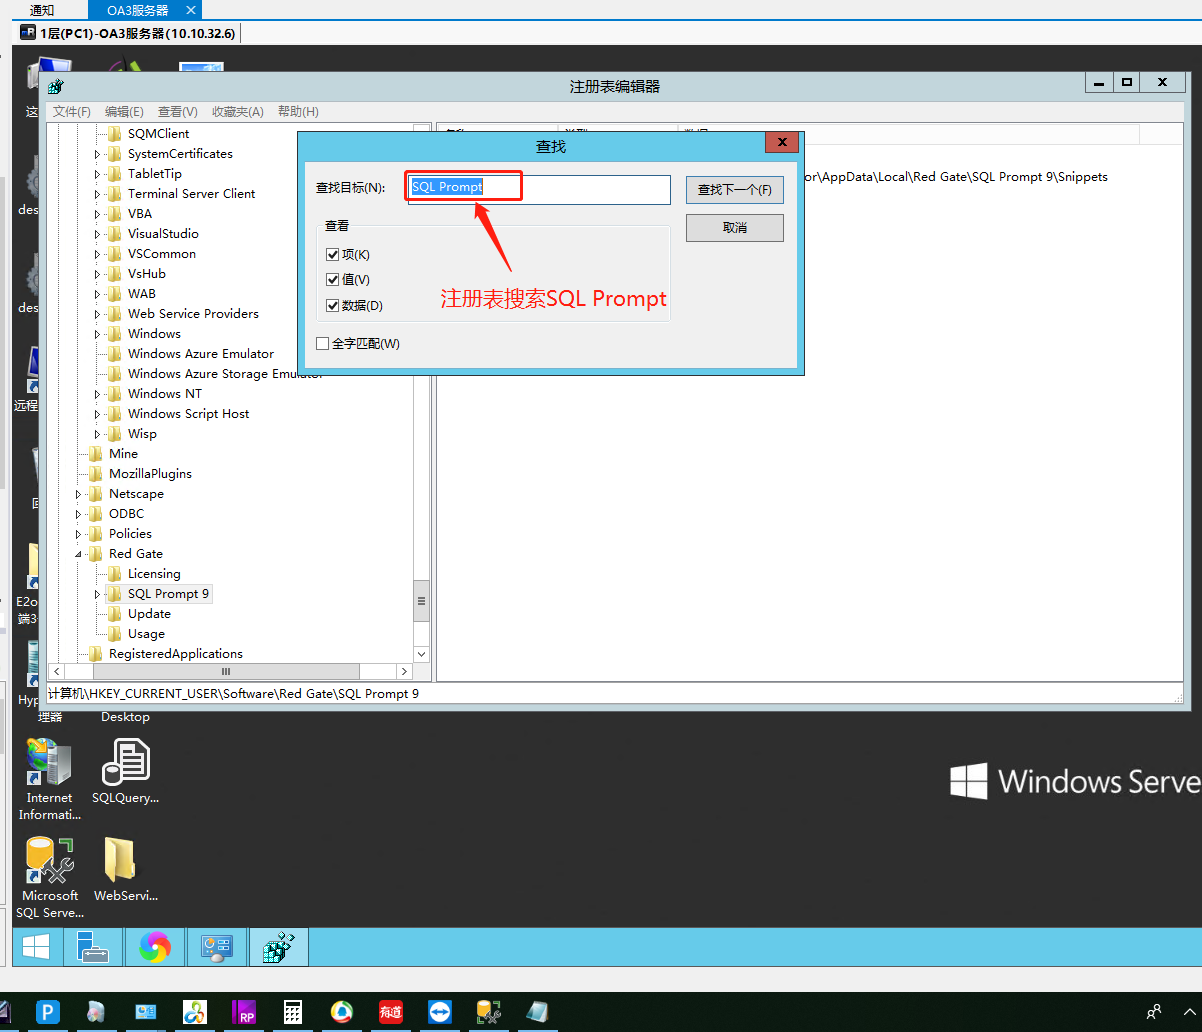
Task: Close the 查找 dialog with red X
Action: pos(781,142)
